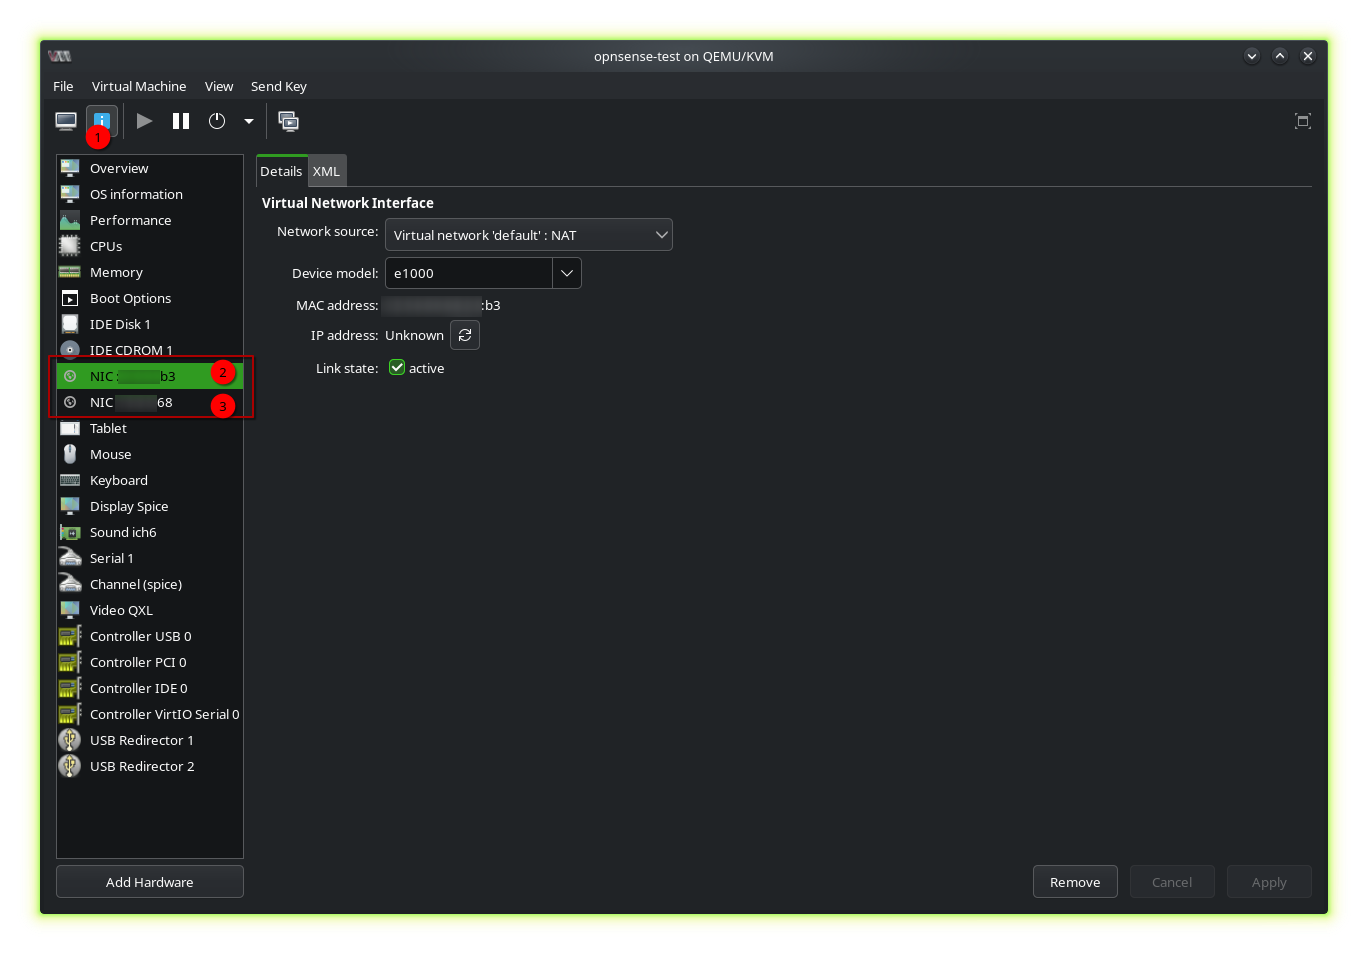Select CPUs in the hardware list

(106, 246)
